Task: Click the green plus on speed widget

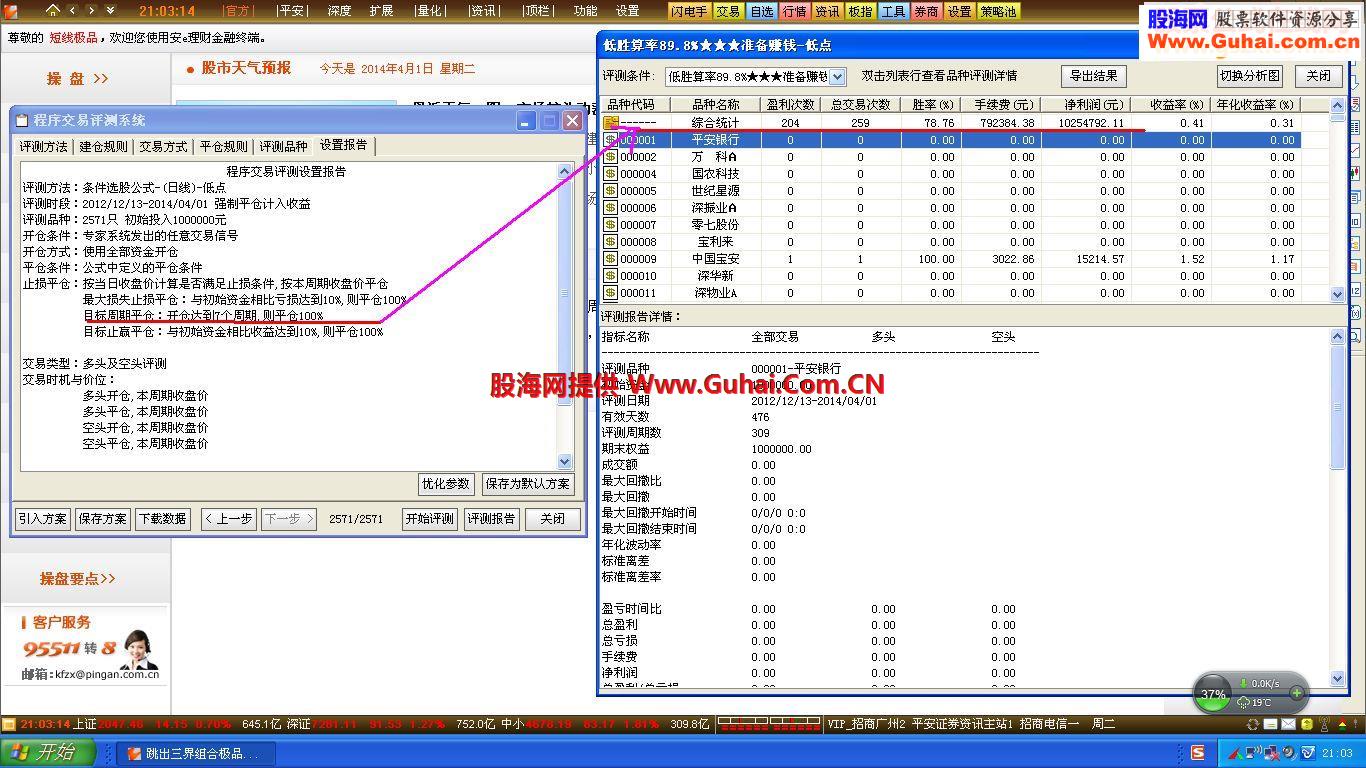Action: tap(1297, 693)
